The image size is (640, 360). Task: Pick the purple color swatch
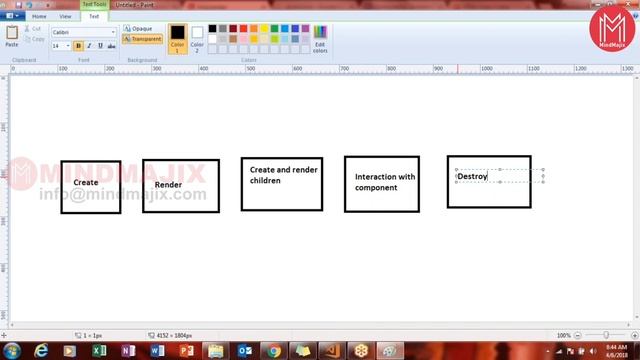tap(305, 28)
